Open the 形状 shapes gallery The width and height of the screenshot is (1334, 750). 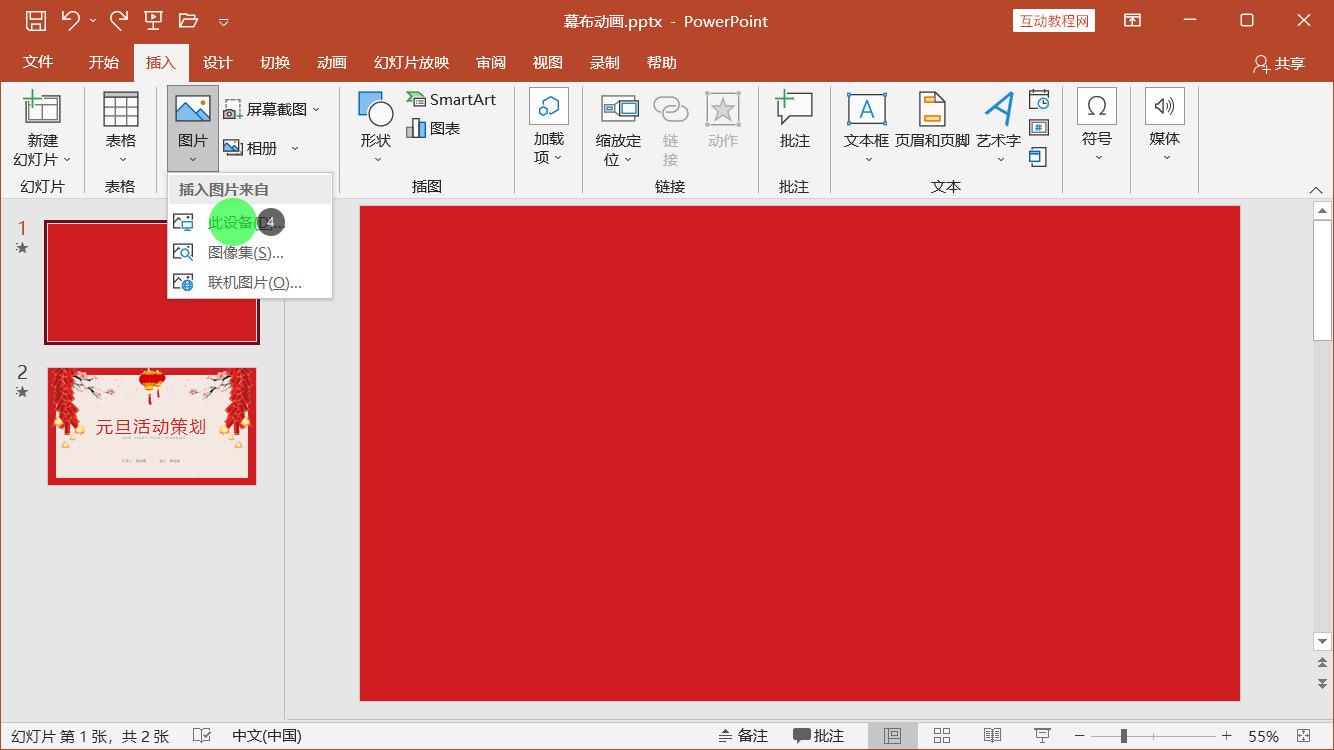376,129
